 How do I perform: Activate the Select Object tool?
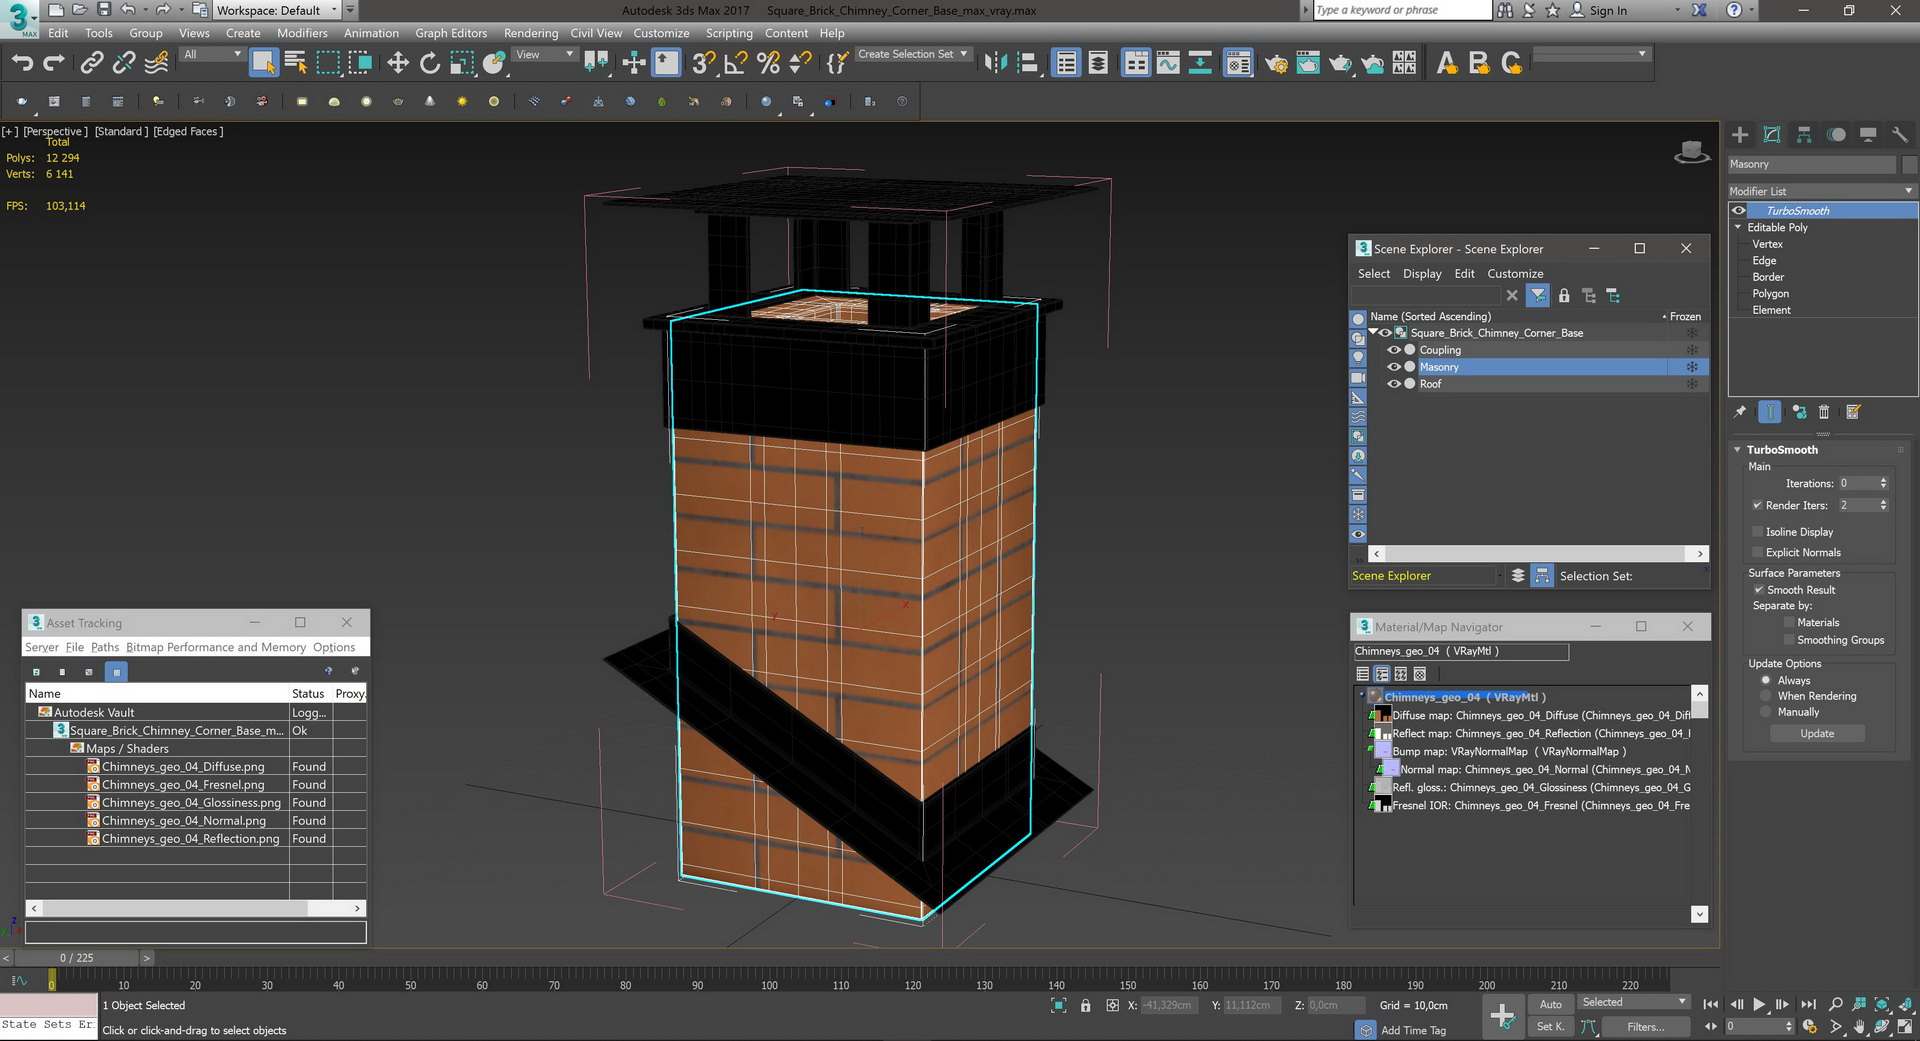263,63
